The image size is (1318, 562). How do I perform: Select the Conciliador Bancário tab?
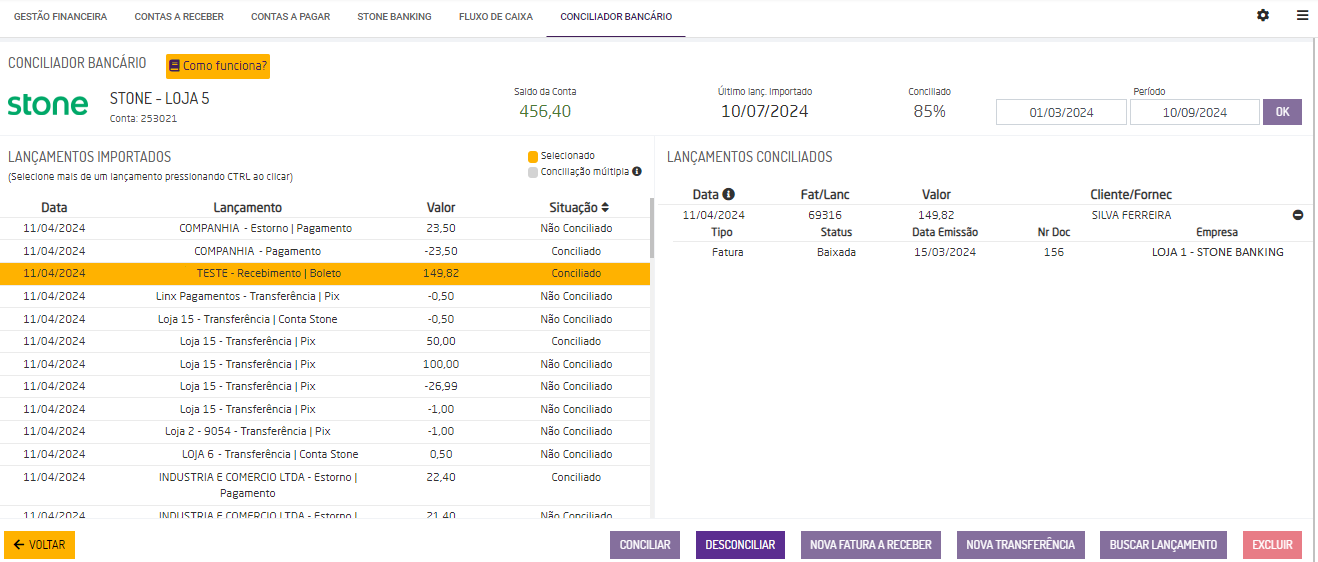pyautogui.click(x=616, y=17)
